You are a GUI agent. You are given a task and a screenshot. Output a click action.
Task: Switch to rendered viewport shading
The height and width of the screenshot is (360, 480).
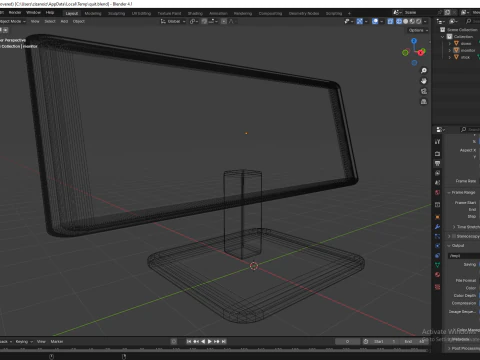419,21
